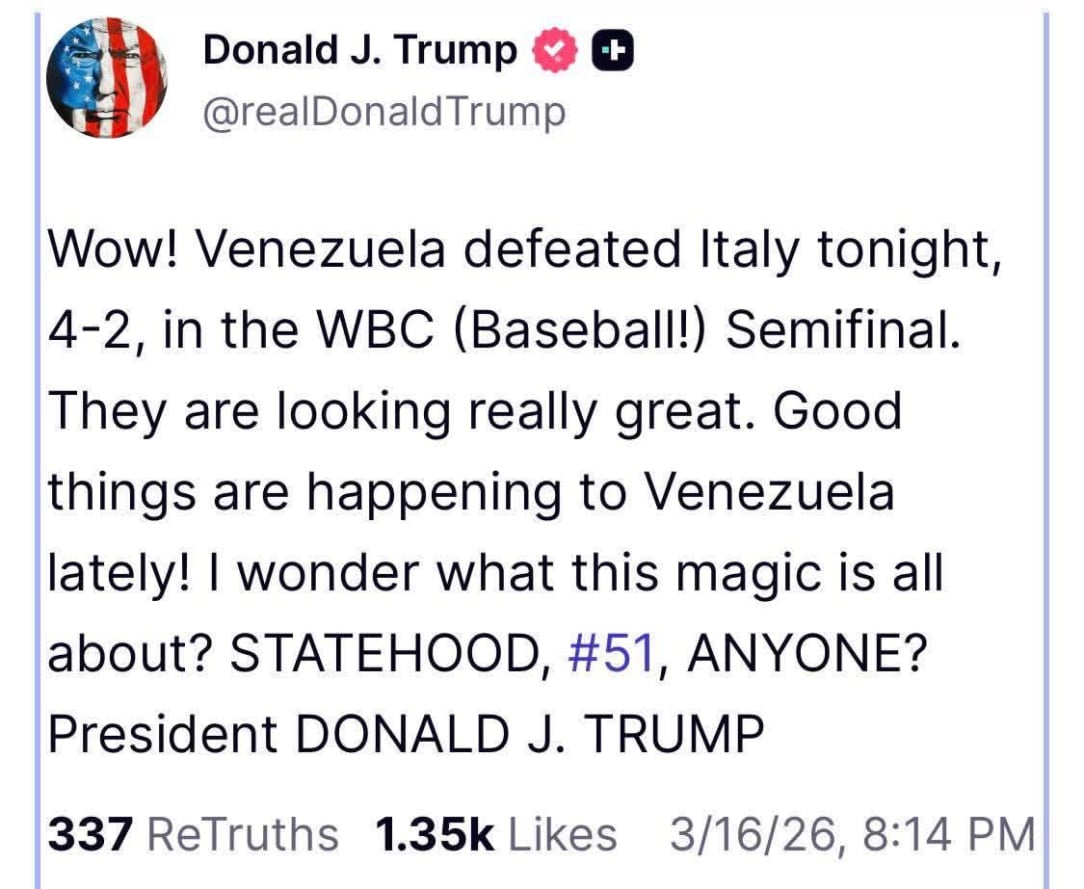Open the #51 hashtag link
This screenshot has height=889, width=1084.
click(x=611, y=653)
